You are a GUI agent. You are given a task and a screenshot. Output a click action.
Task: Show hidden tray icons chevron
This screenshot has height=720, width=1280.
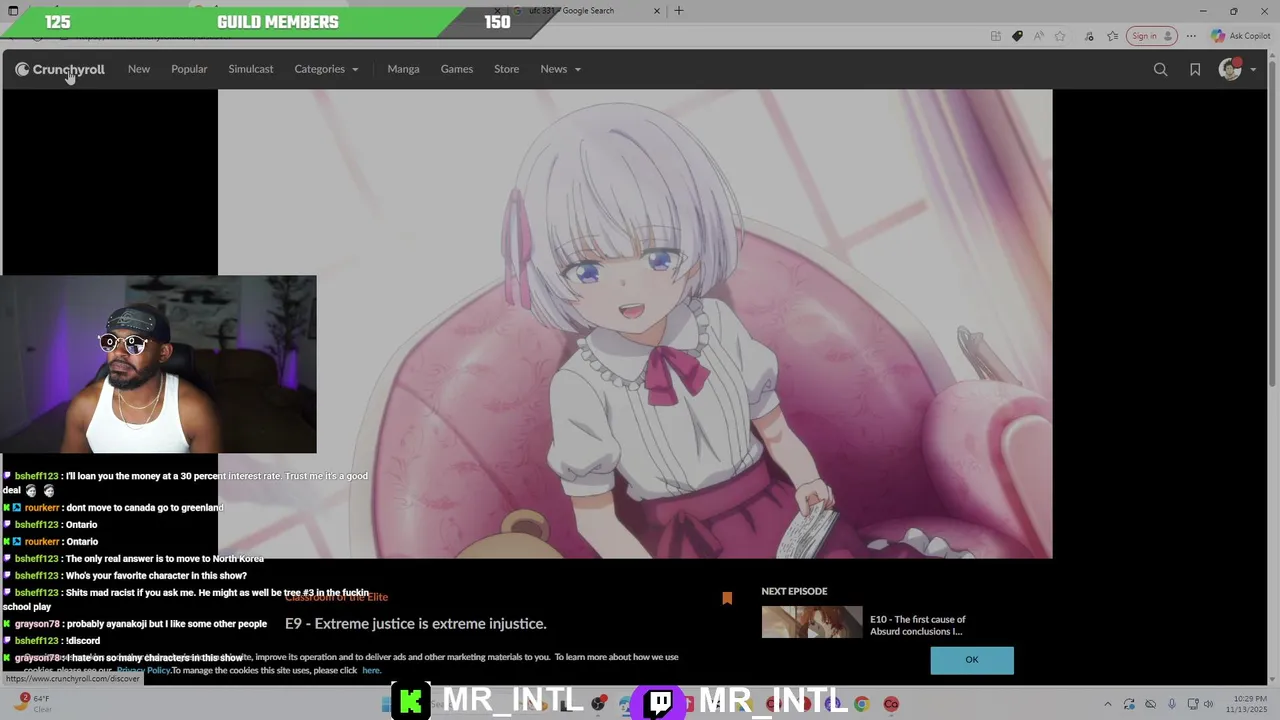pyautogui.click(x=1107, y=704)
